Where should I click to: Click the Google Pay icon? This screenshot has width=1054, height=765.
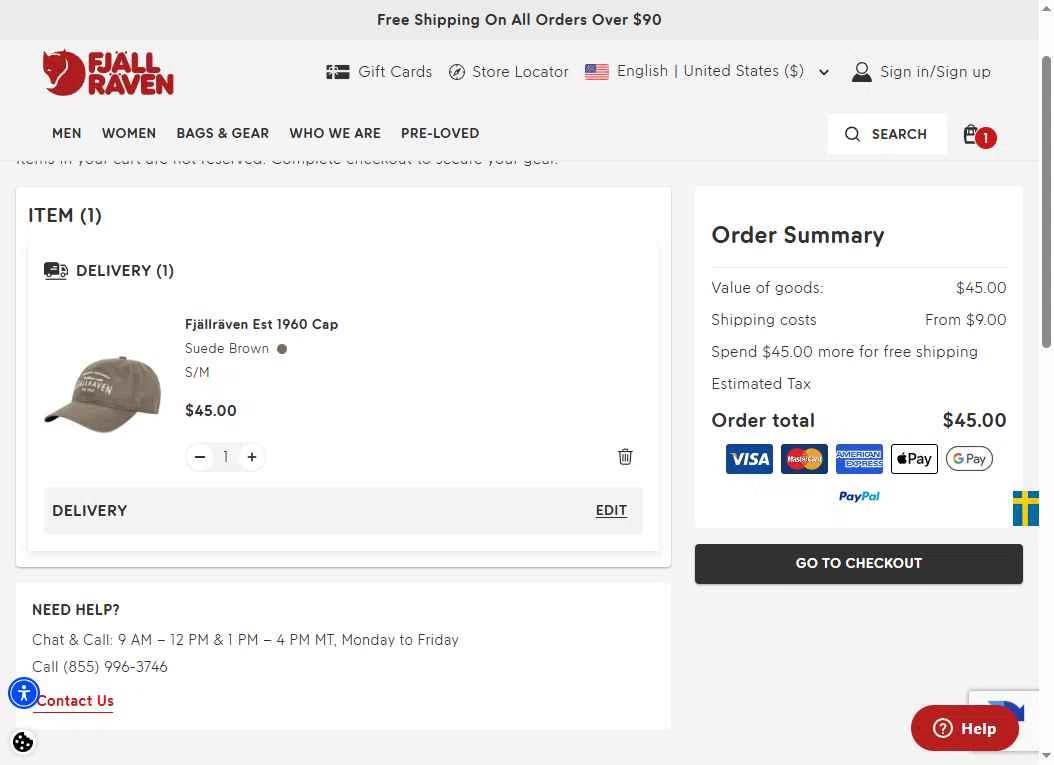tap(969, 458)
